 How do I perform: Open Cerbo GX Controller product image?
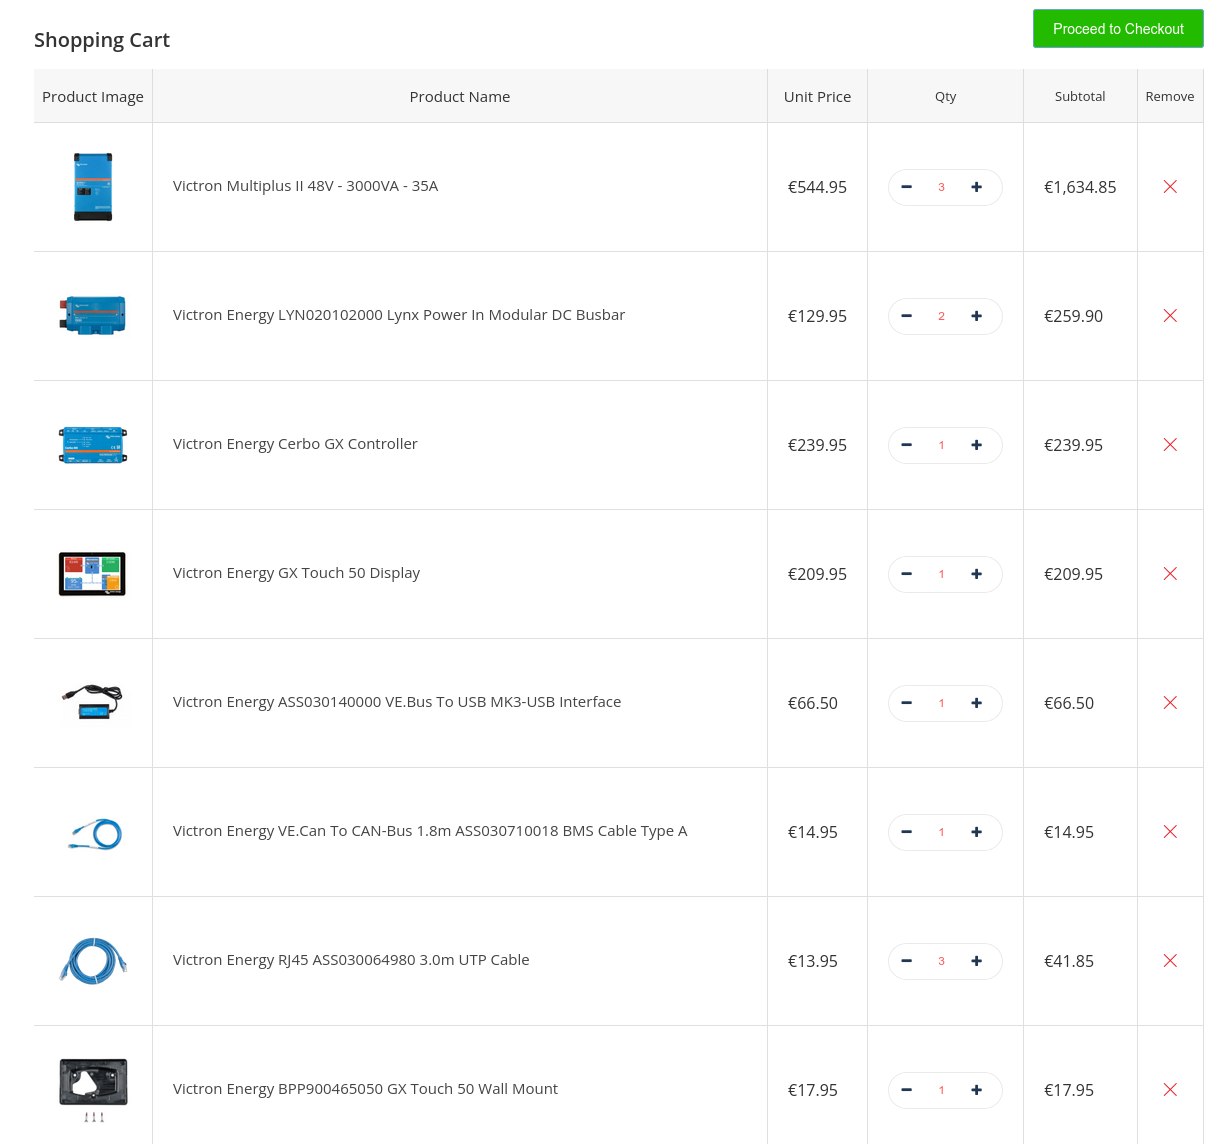click(x=93, y=445)
